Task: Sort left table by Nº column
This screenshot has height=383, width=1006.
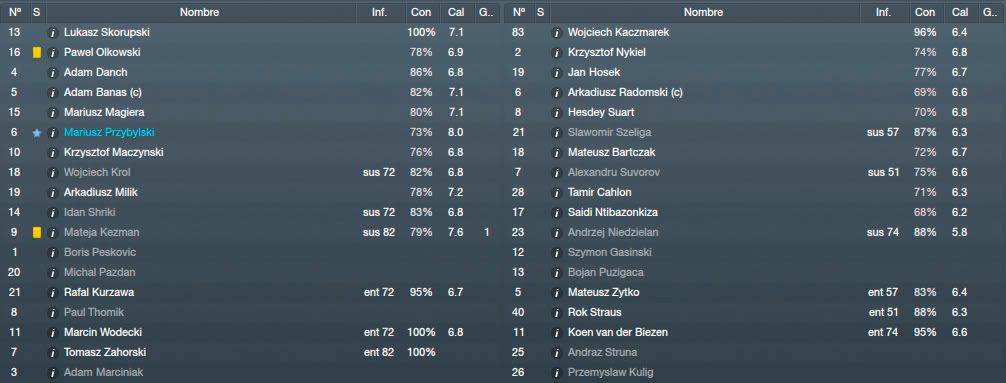Action: pos(14,12)
